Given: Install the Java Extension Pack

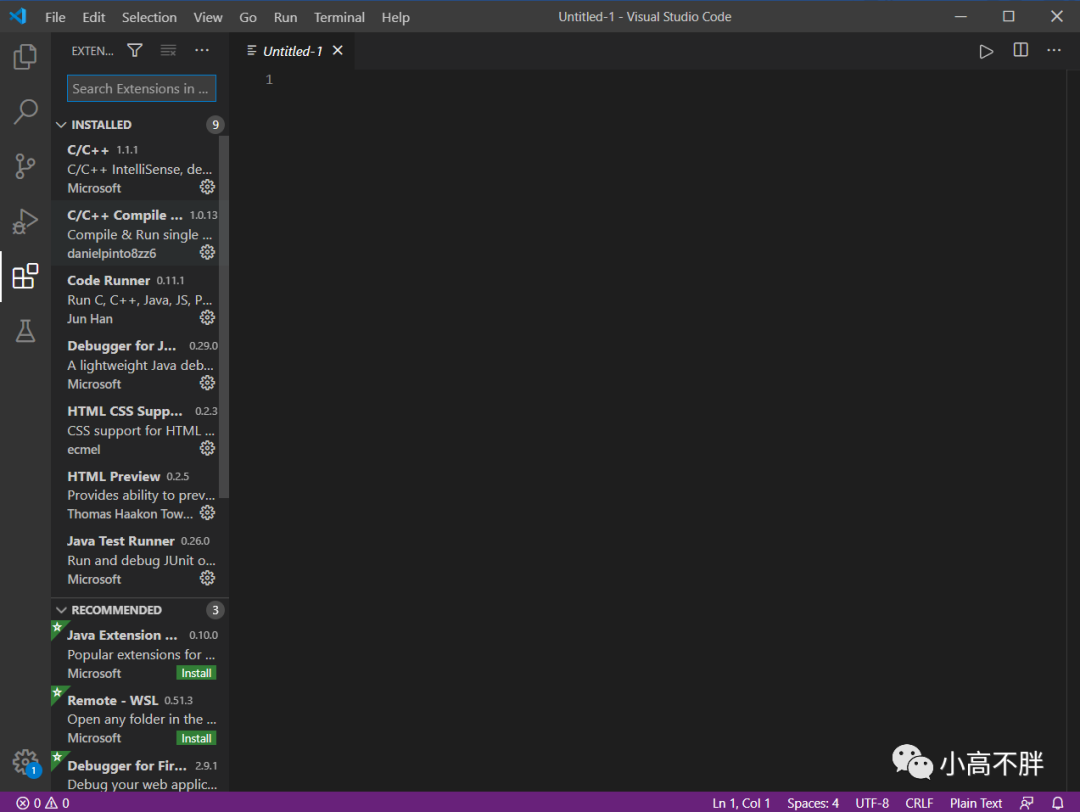Looking at the screenshot, I should coord(196,673).
